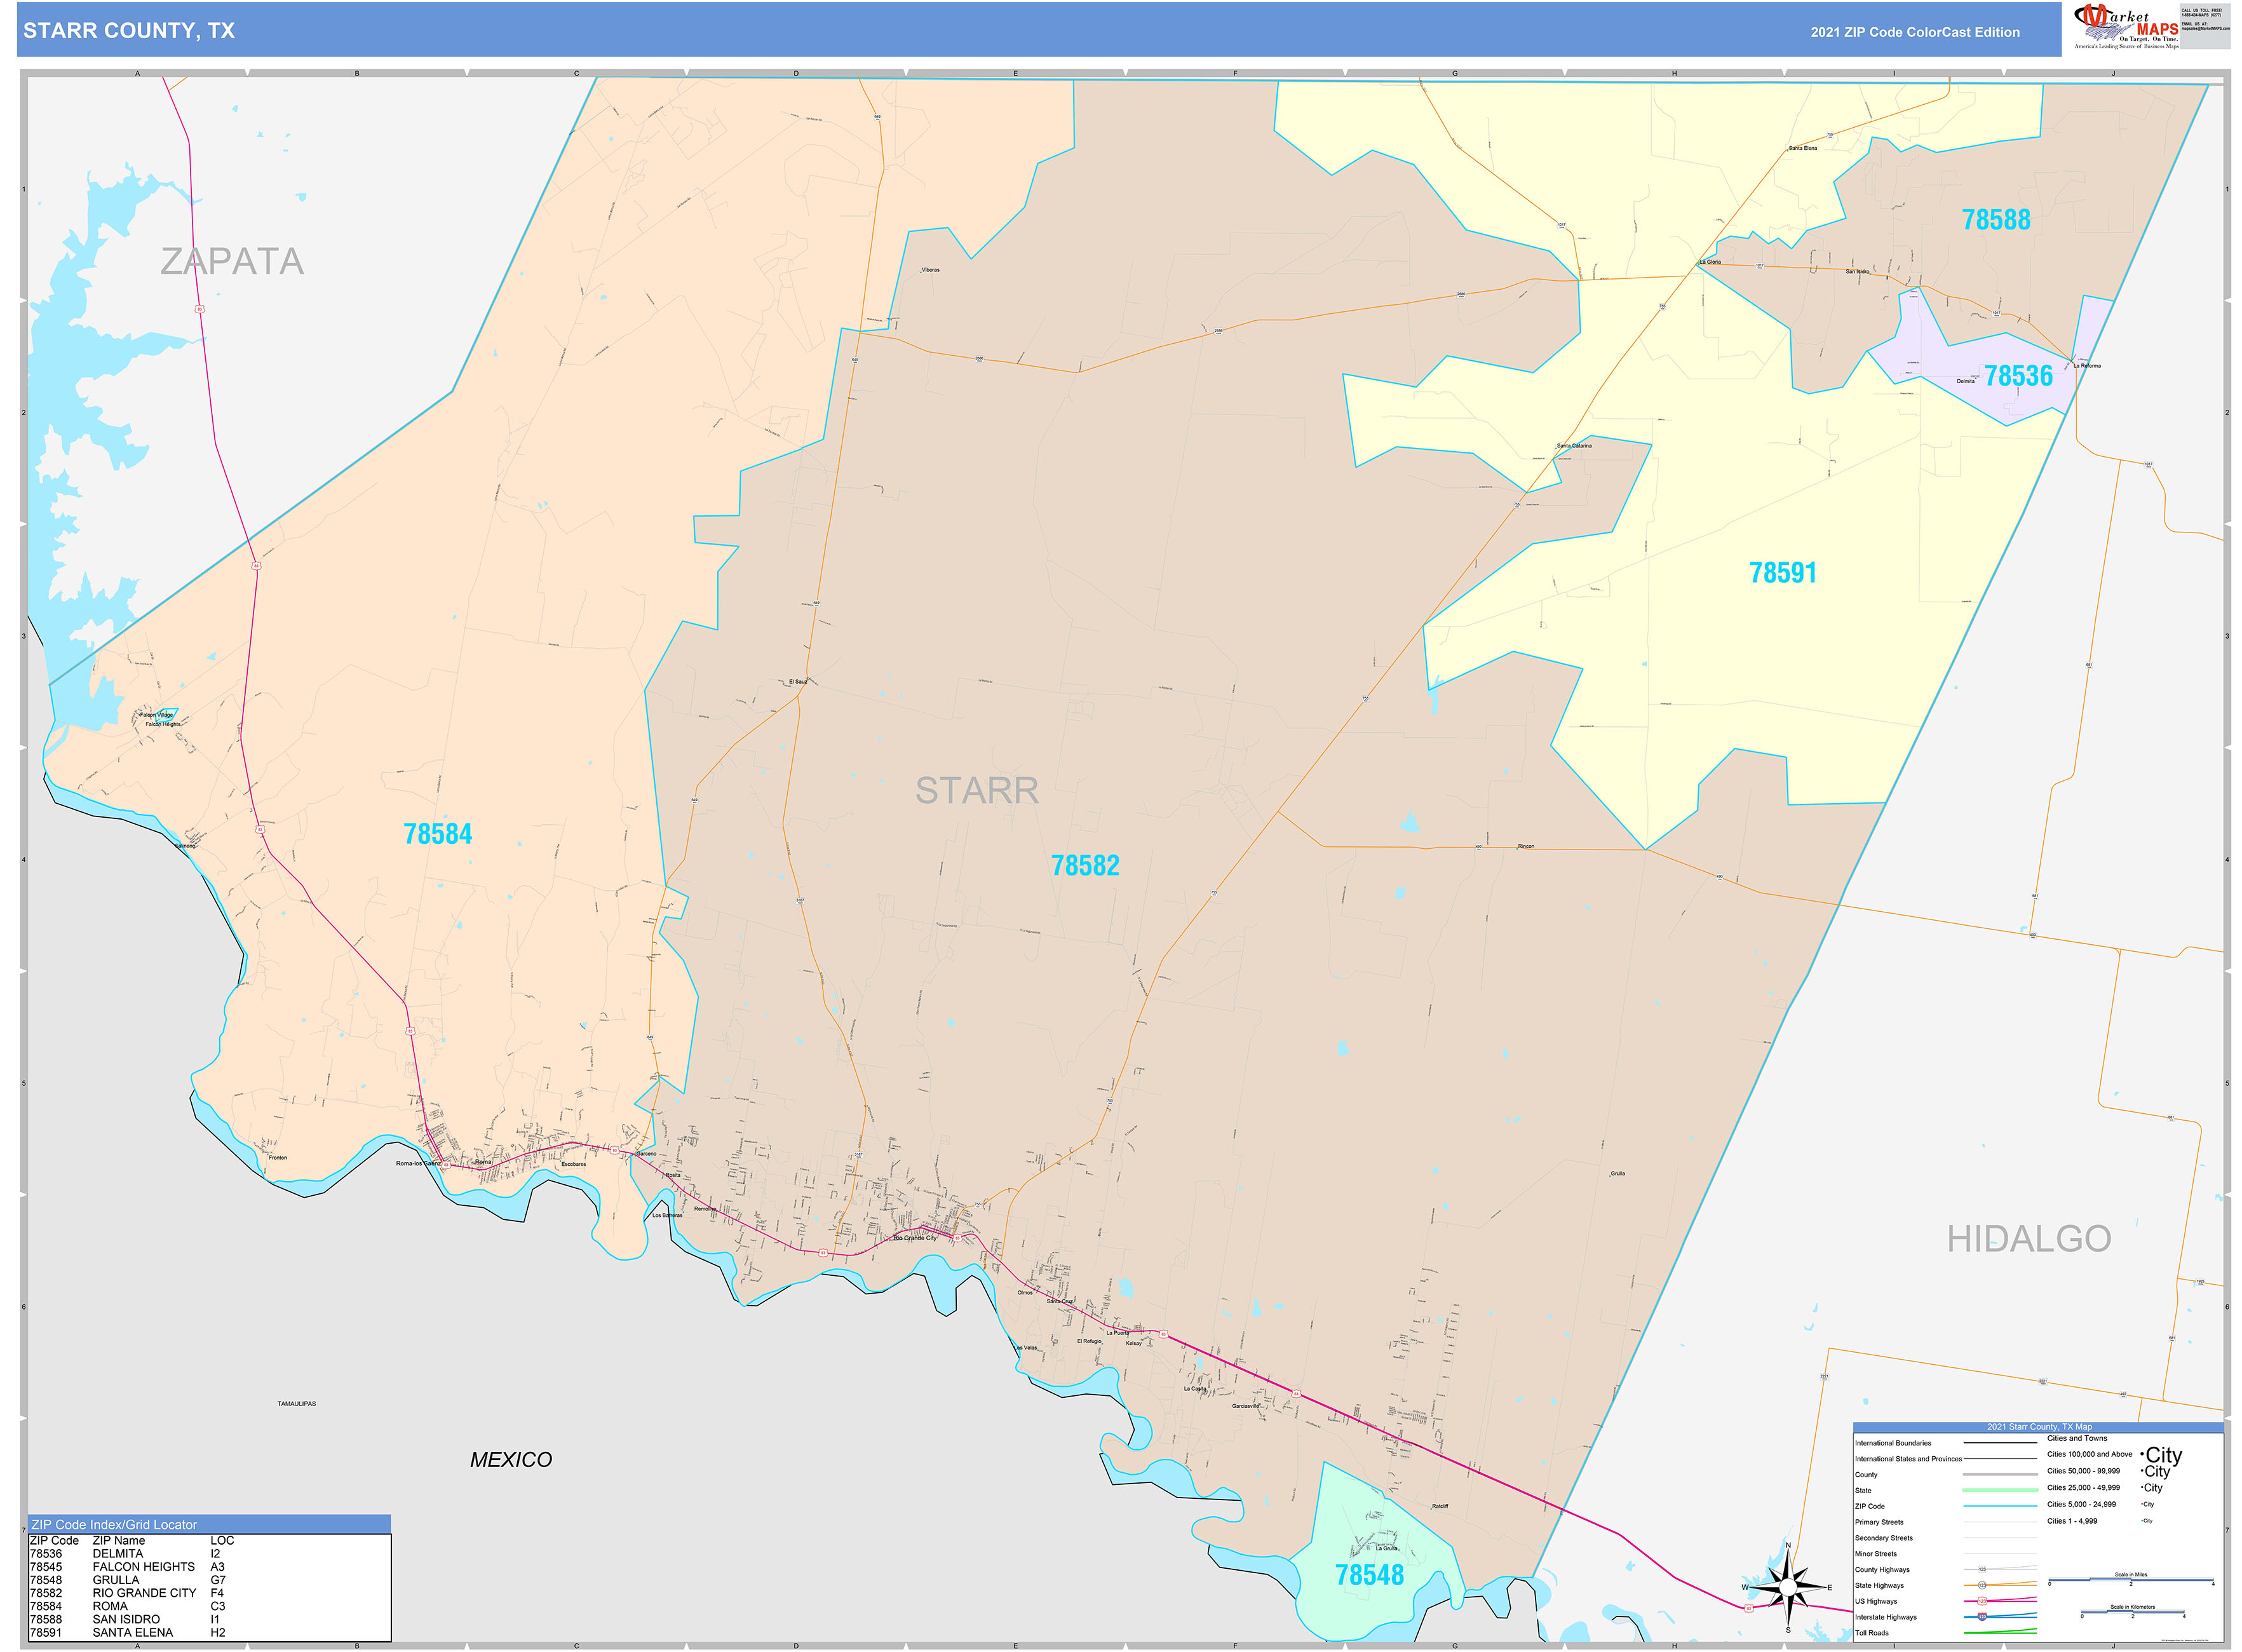This screenshot has width=2242, height=1652.
Task: Click the State Highways circle symbol in legend
Action: [1982, 1585]
